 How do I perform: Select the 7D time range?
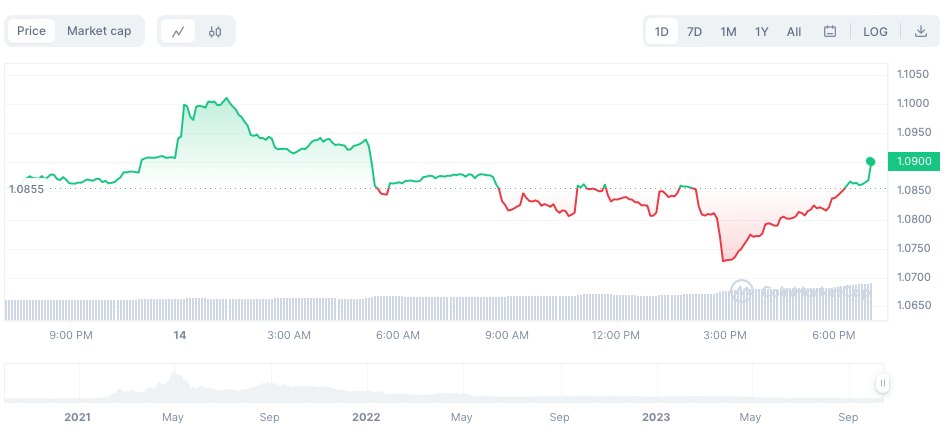pyautogui.click(x=694, y=31)
